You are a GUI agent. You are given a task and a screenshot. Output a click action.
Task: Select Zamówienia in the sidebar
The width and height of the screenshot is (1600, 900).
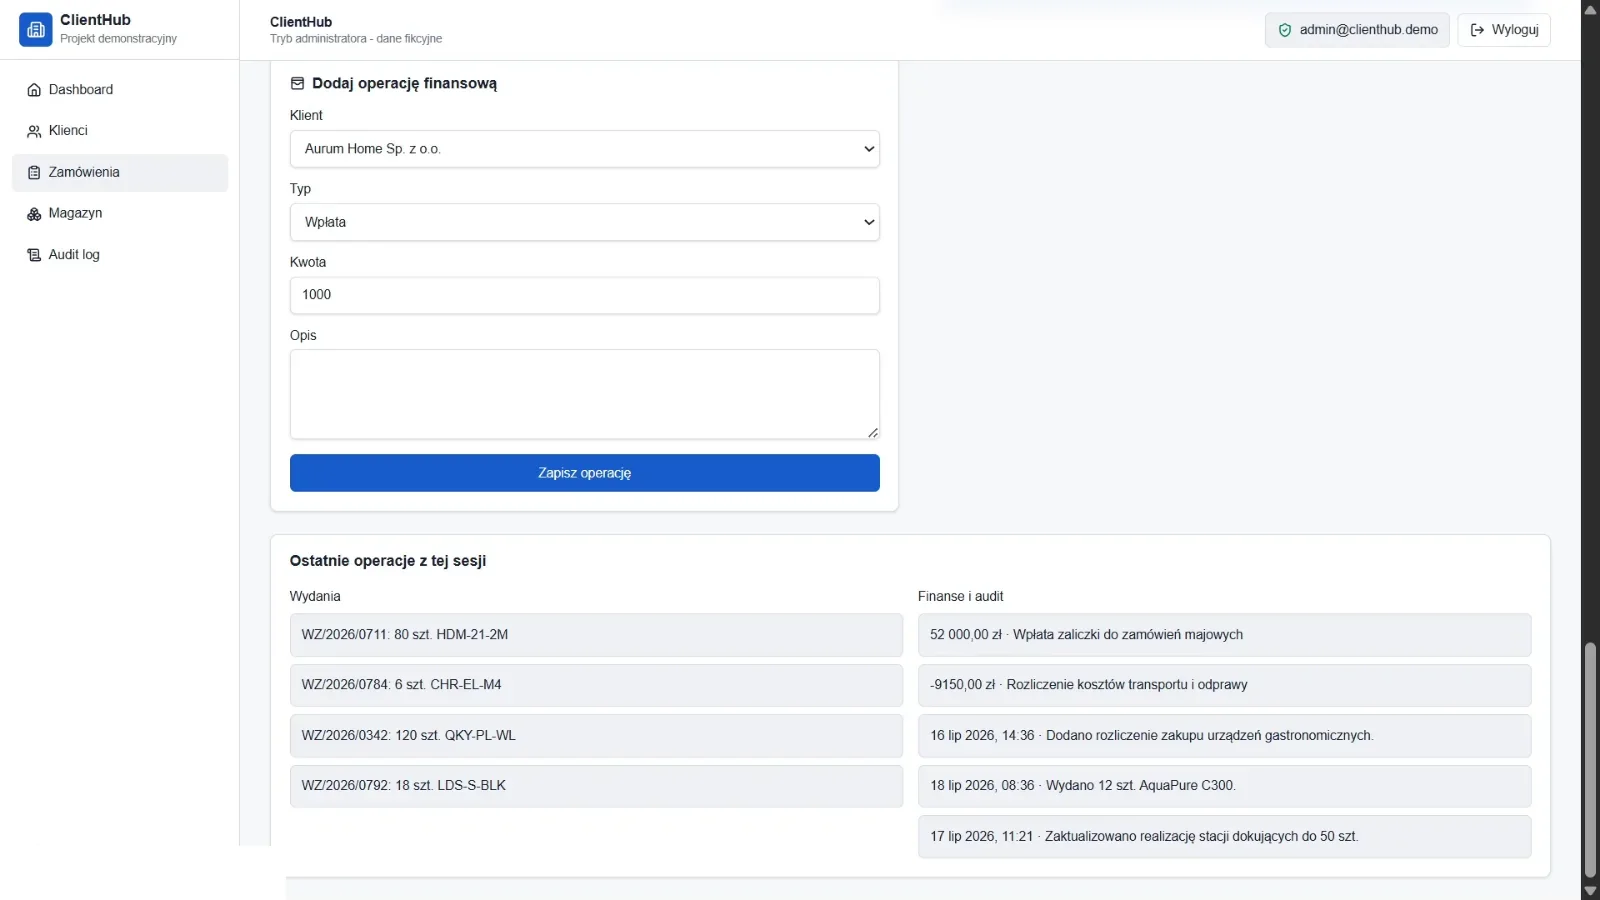click(120, 173)
